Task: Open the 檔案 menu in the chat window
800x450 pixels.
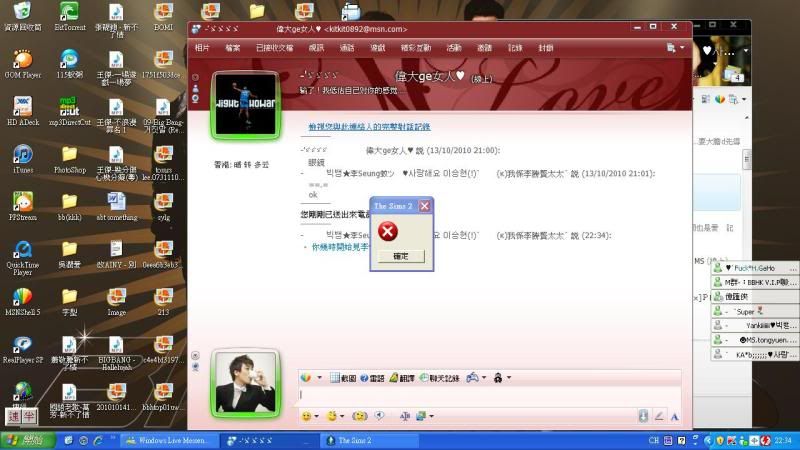Action: click(232, 47)
